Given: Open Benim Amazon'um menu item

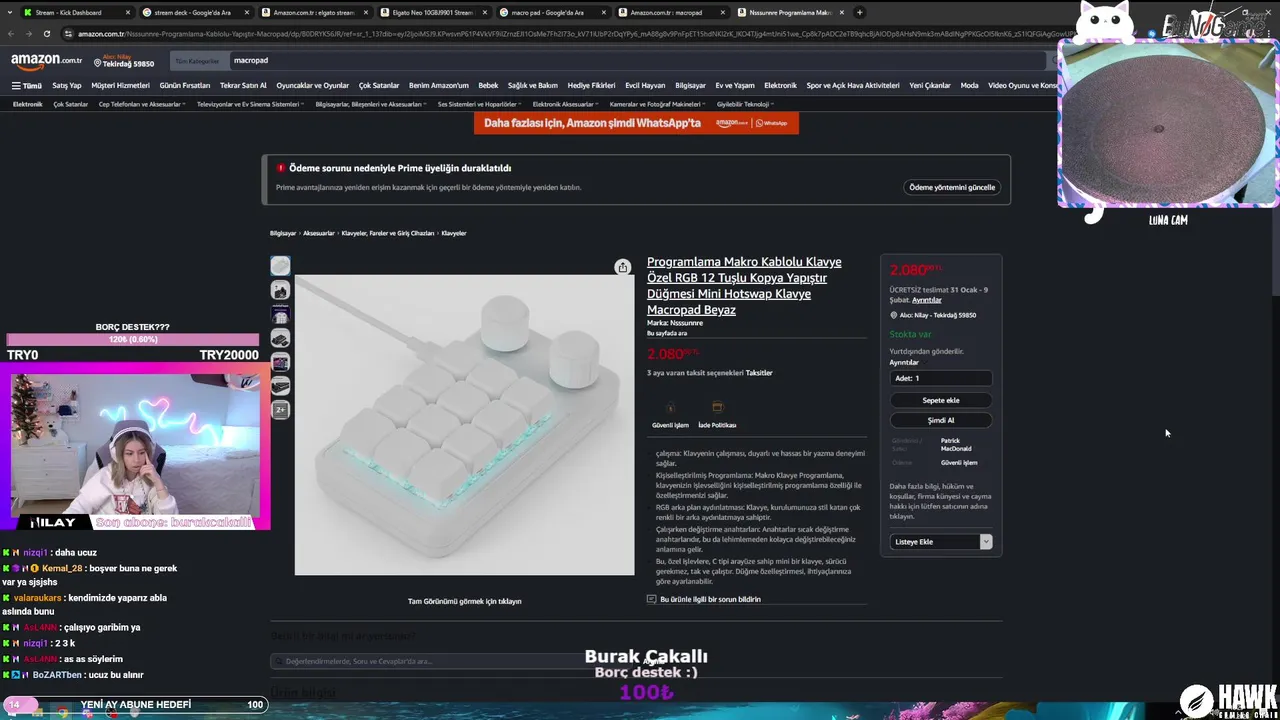Looking at the screenshot, I should pyautogui.click(x=439, y=86).
